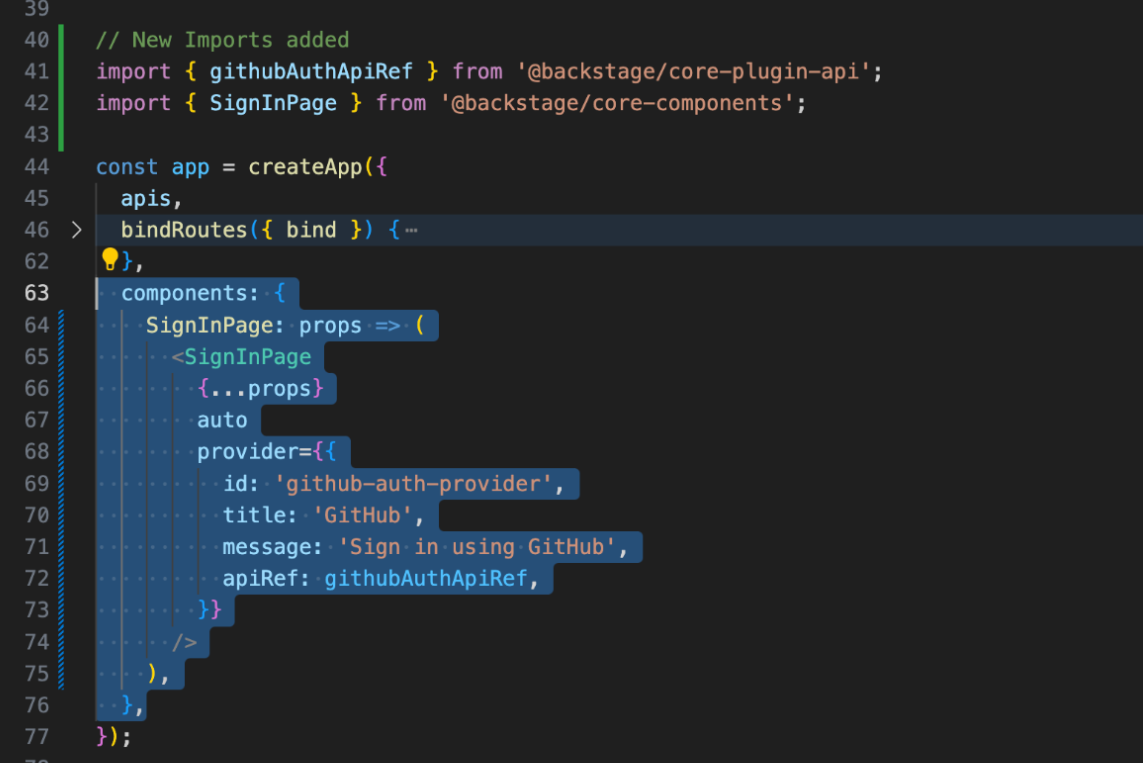Select the SignInPage JSX tag
The image size is (1143, 763).
click(x=252, y=356)
